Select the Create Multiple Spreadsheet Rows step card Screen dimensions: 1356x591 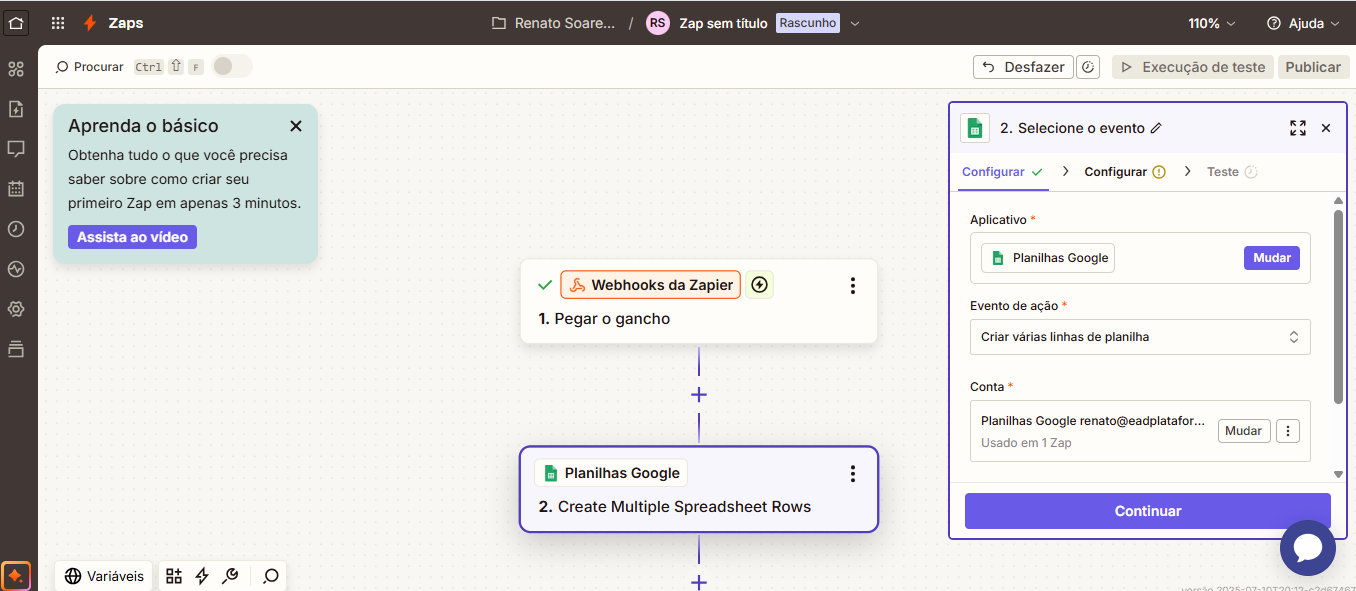click(699, 489)
